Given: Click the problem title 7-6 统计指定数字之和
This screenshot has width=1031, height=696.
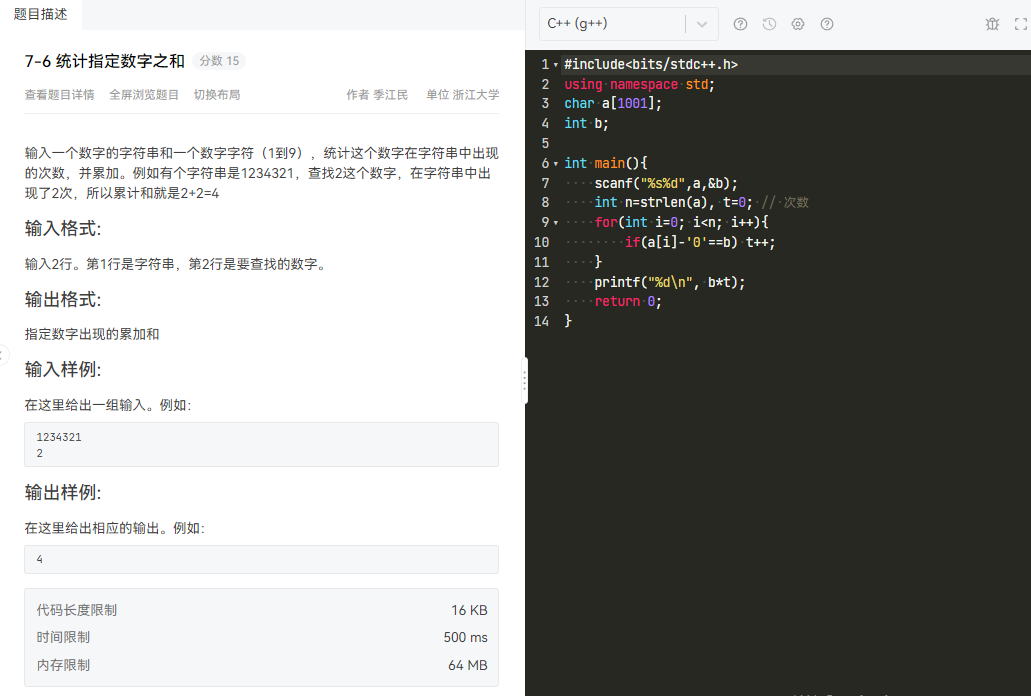Looking at the screenshot, I should (105, 61).
